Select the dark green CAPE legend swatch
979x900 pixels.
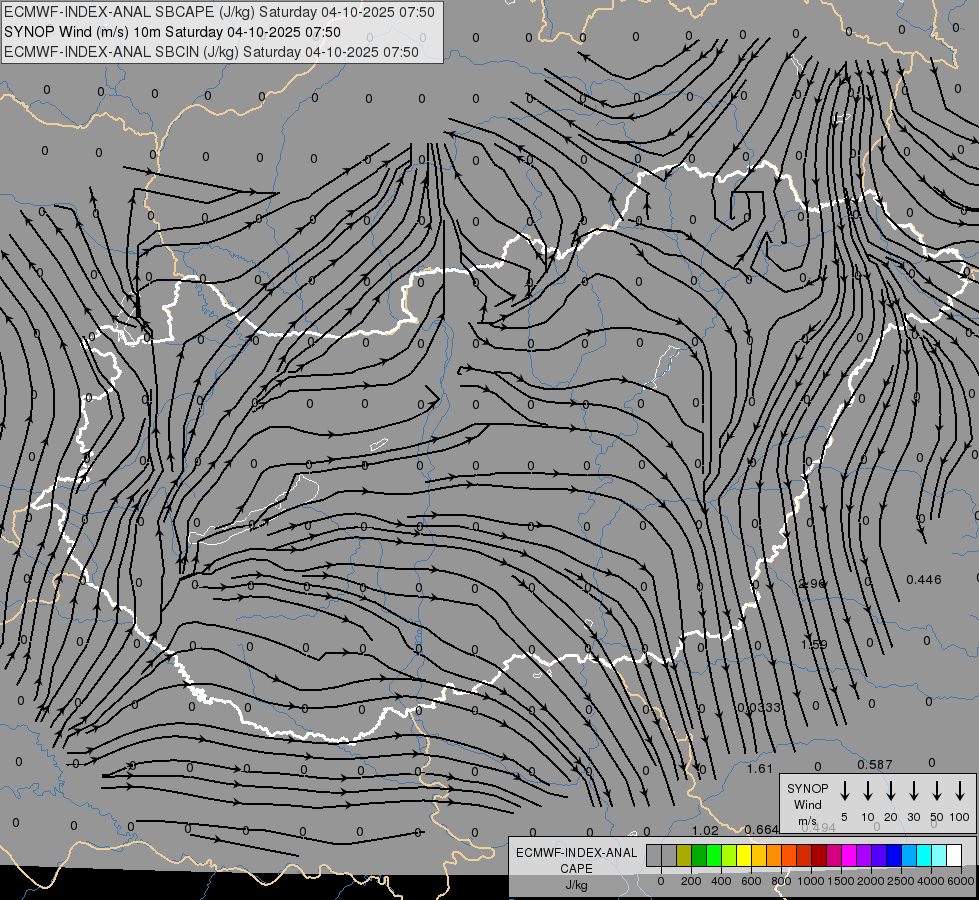pos(699,856)
